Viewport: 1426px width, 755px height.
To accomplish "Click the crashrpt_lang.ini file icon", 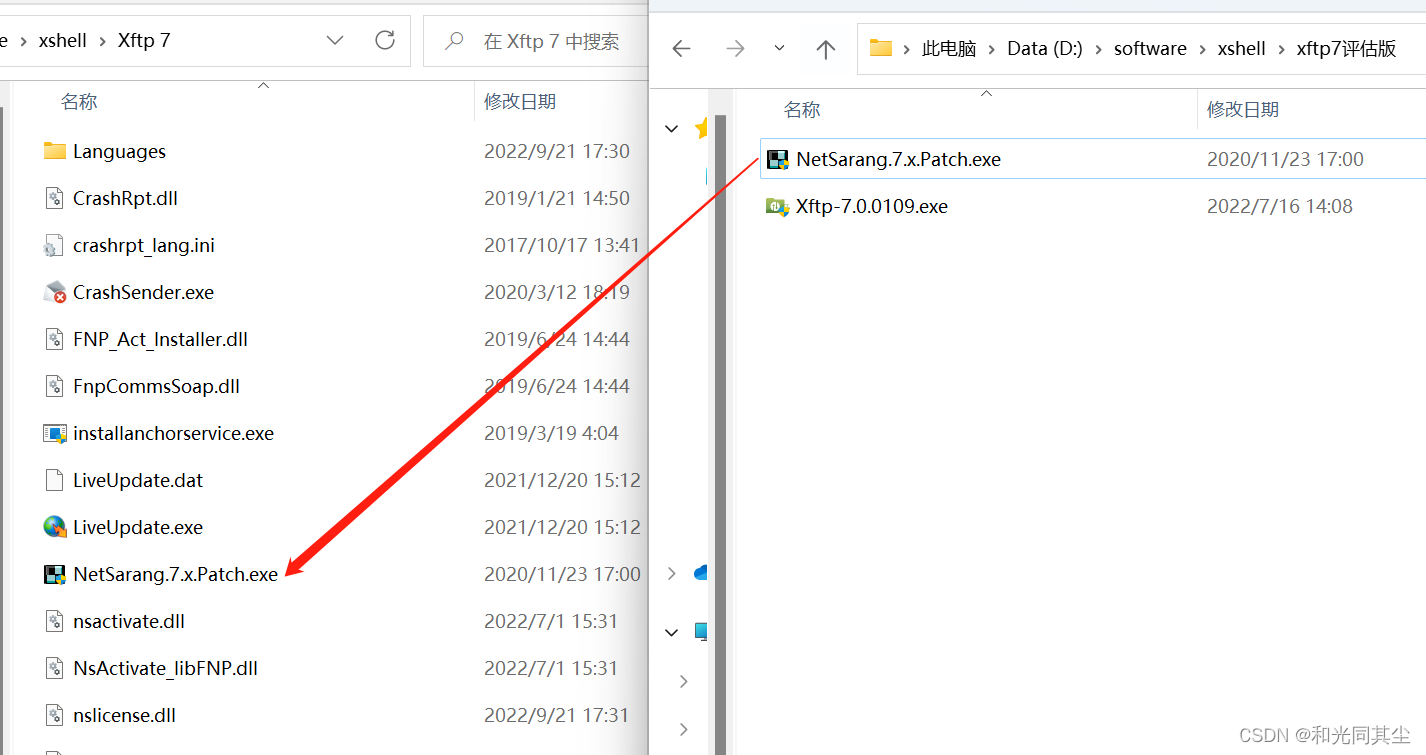I will pyautogui.click(x=55, y=245).
